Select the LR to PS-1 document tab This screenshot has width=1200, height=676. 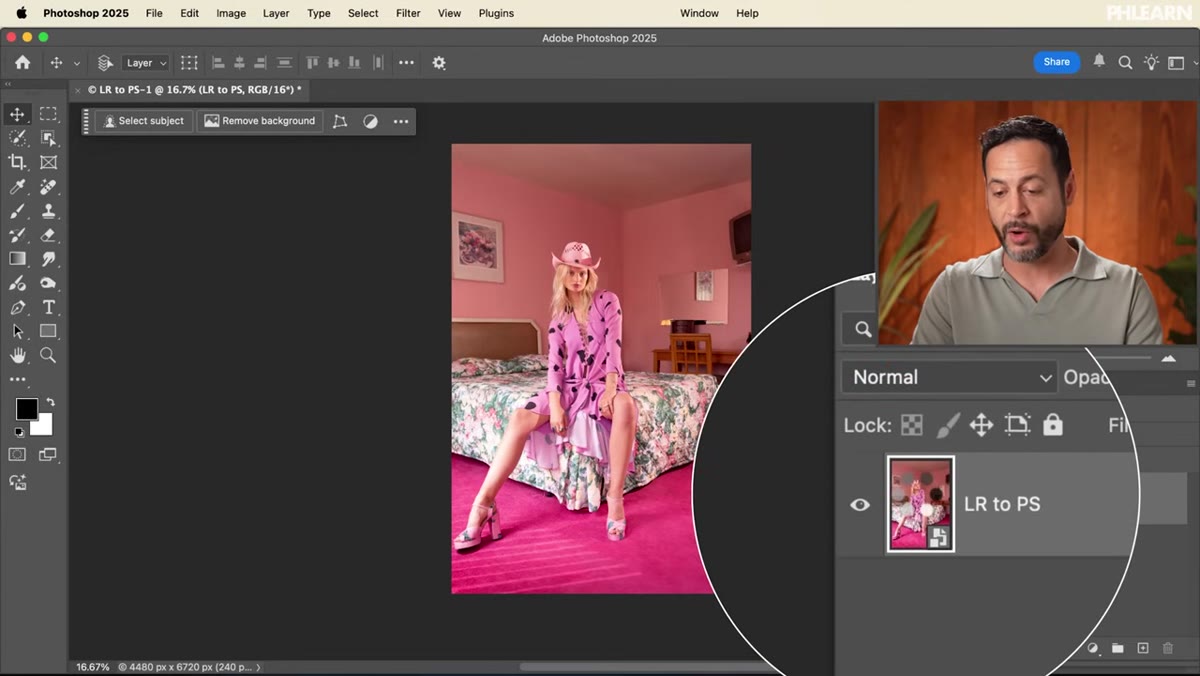click(194, 89)
